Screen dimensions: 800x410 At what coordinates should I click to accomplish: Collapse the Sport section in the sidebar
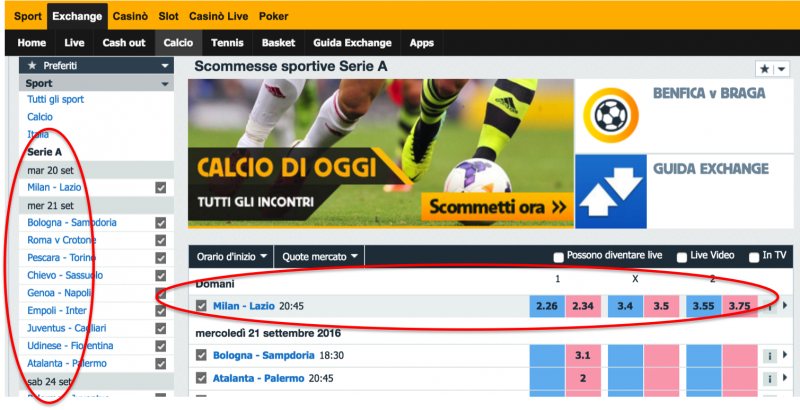(x=165, y=84)
